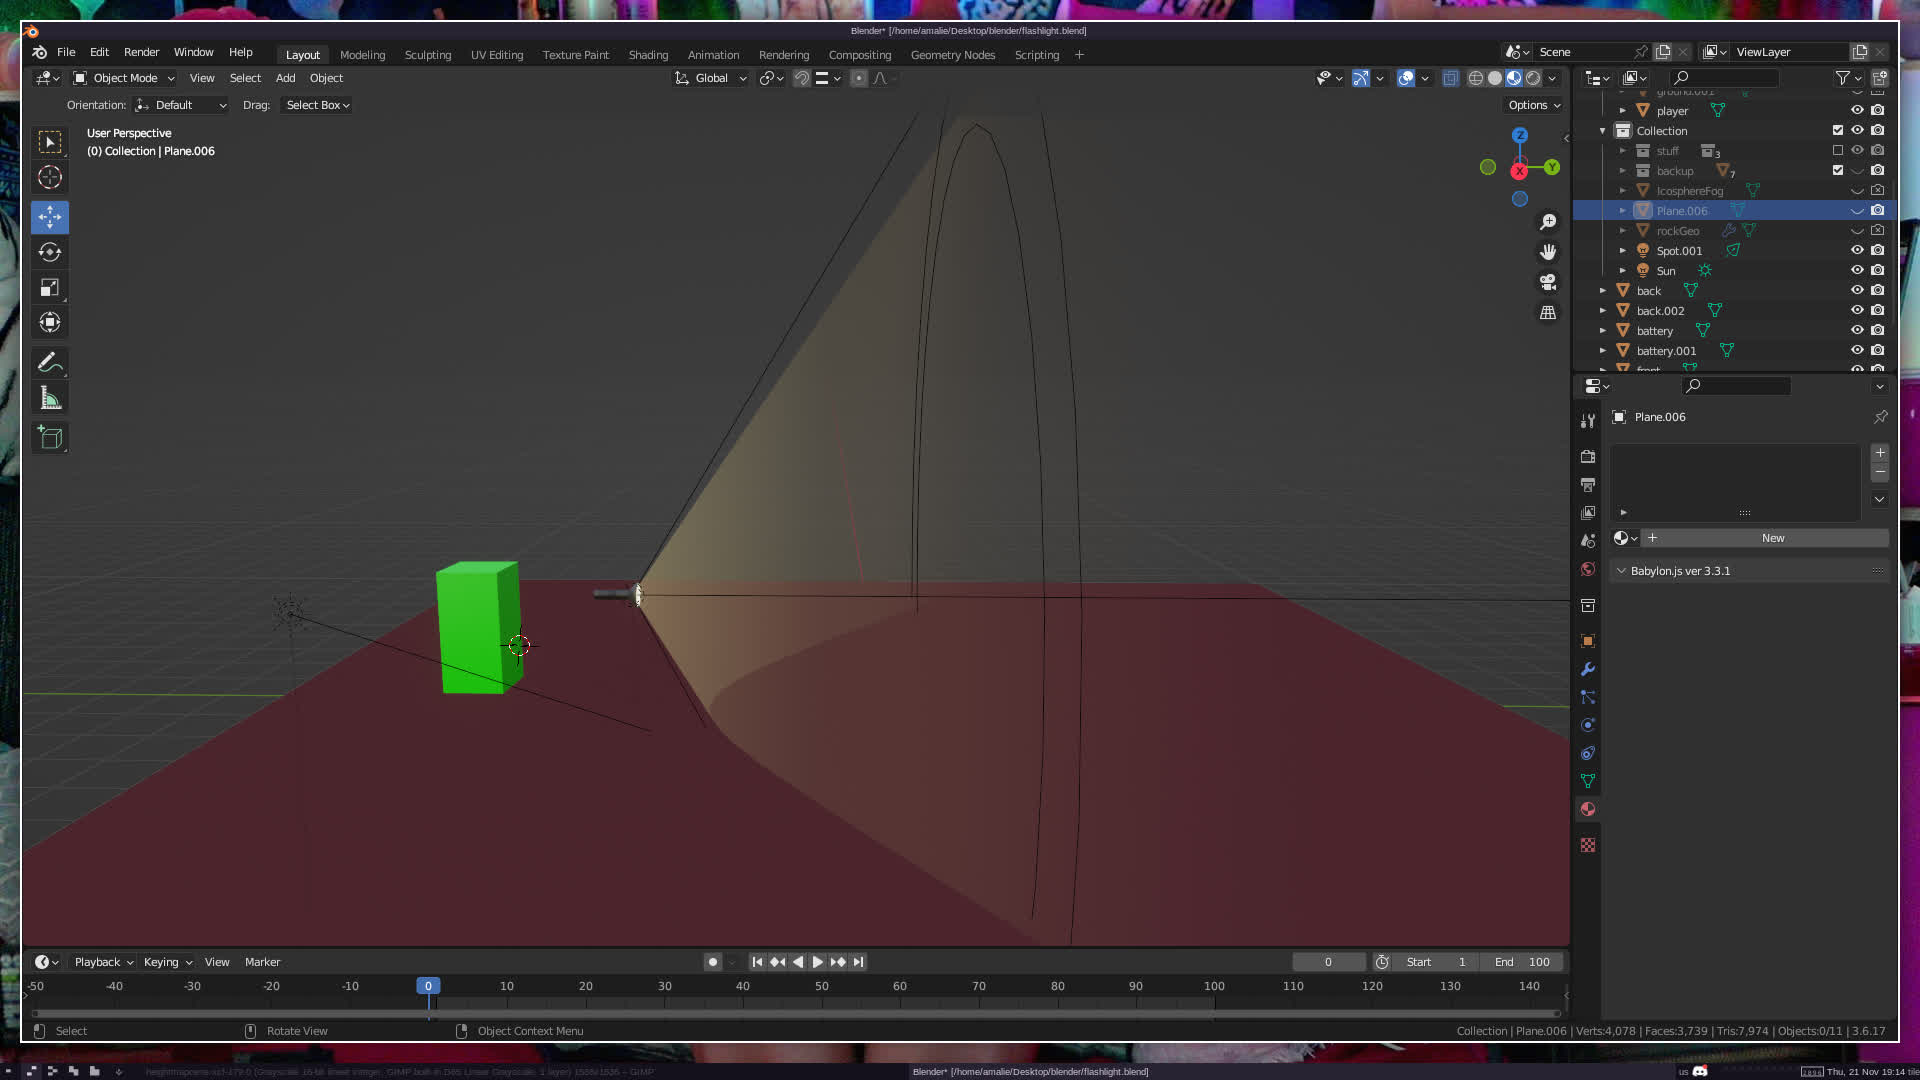
Task: Select the Annotate tool
Action: pyautogui.click(x=50, y=362)
